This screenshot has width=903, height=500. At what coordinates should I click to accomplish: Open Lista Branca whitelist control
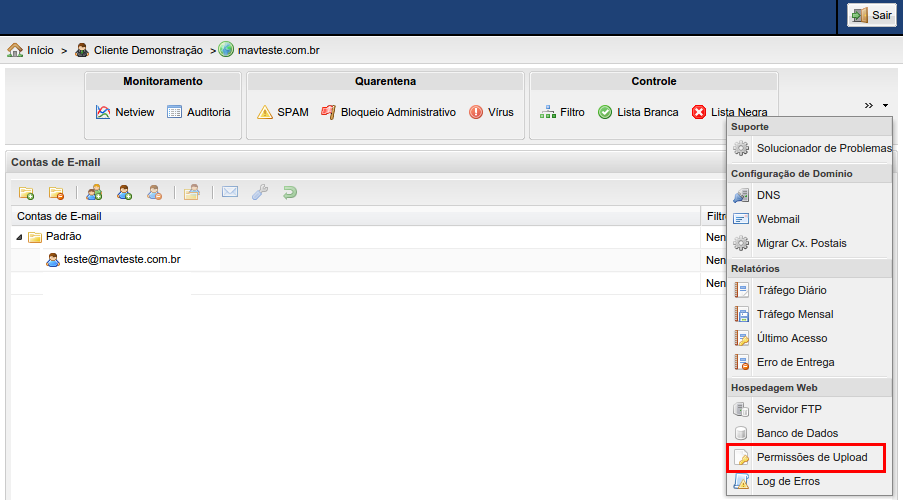click(647, 113)
